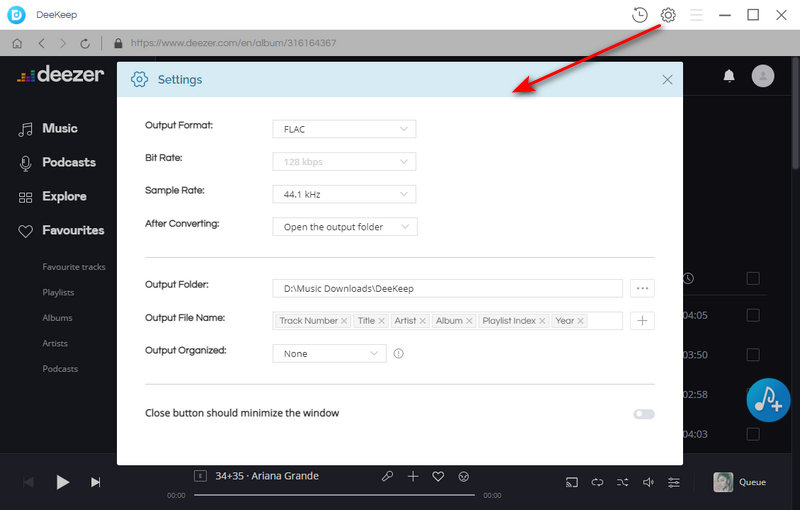
Task: Go to Favourite tracks
Action: pyautogui.click(x=74, y=267)
